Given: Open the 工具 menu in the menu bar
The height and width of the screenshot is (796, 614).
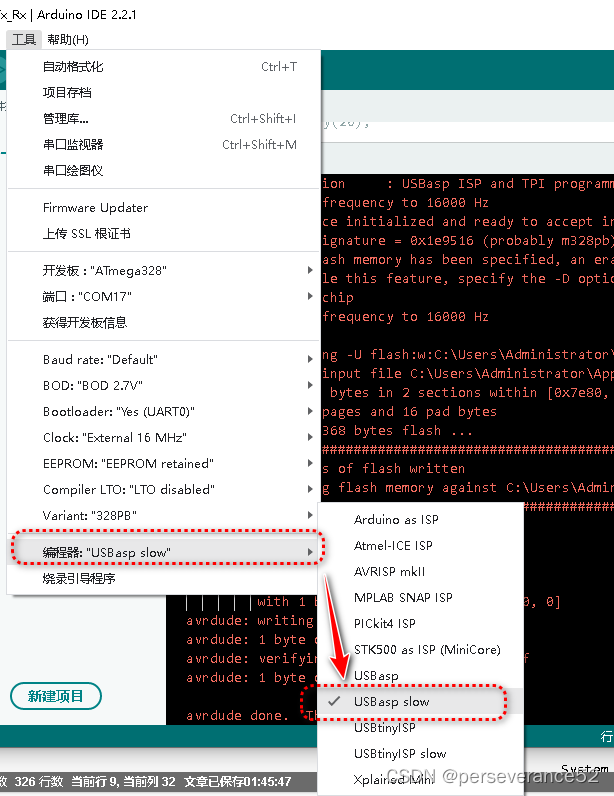Looking at the screenshot, I should point(24,39).
